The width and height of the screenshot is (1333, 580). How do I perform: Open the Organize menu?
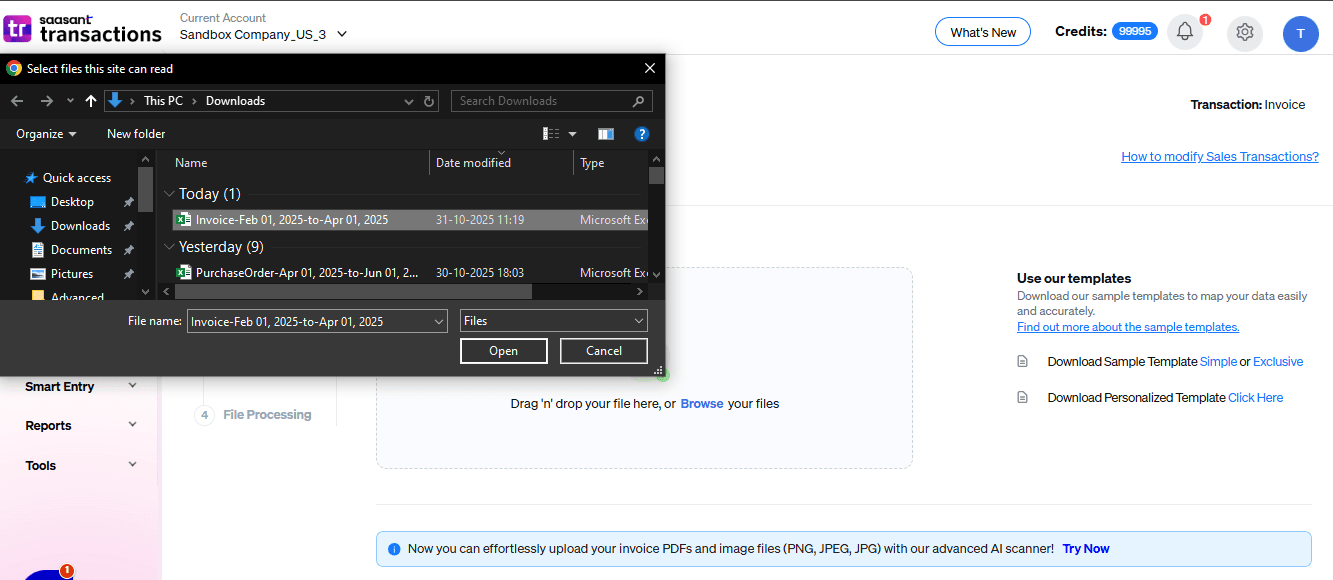click(x=44, y=133)
